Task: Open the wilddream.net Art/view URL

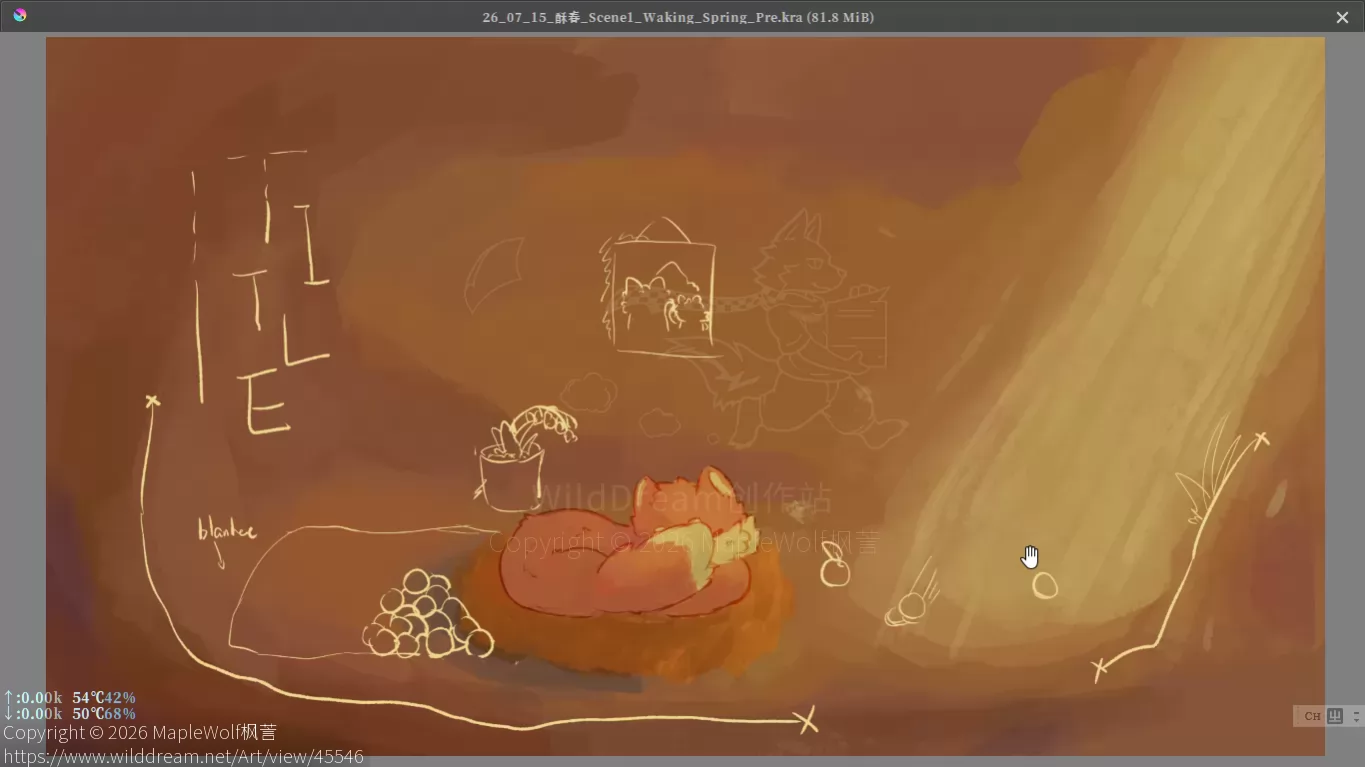Action: pos(184,757)
